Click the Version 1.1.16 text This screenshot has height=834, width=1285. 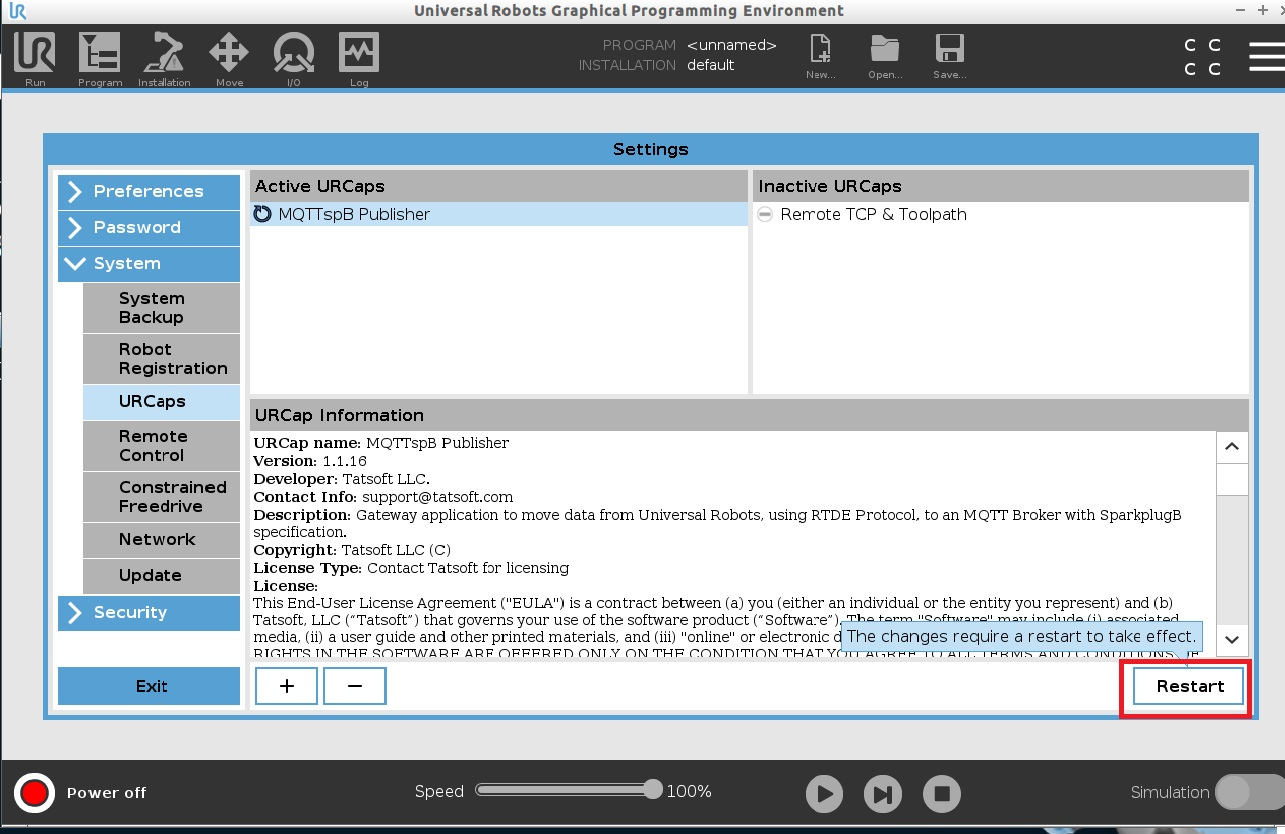click(310, 461)
